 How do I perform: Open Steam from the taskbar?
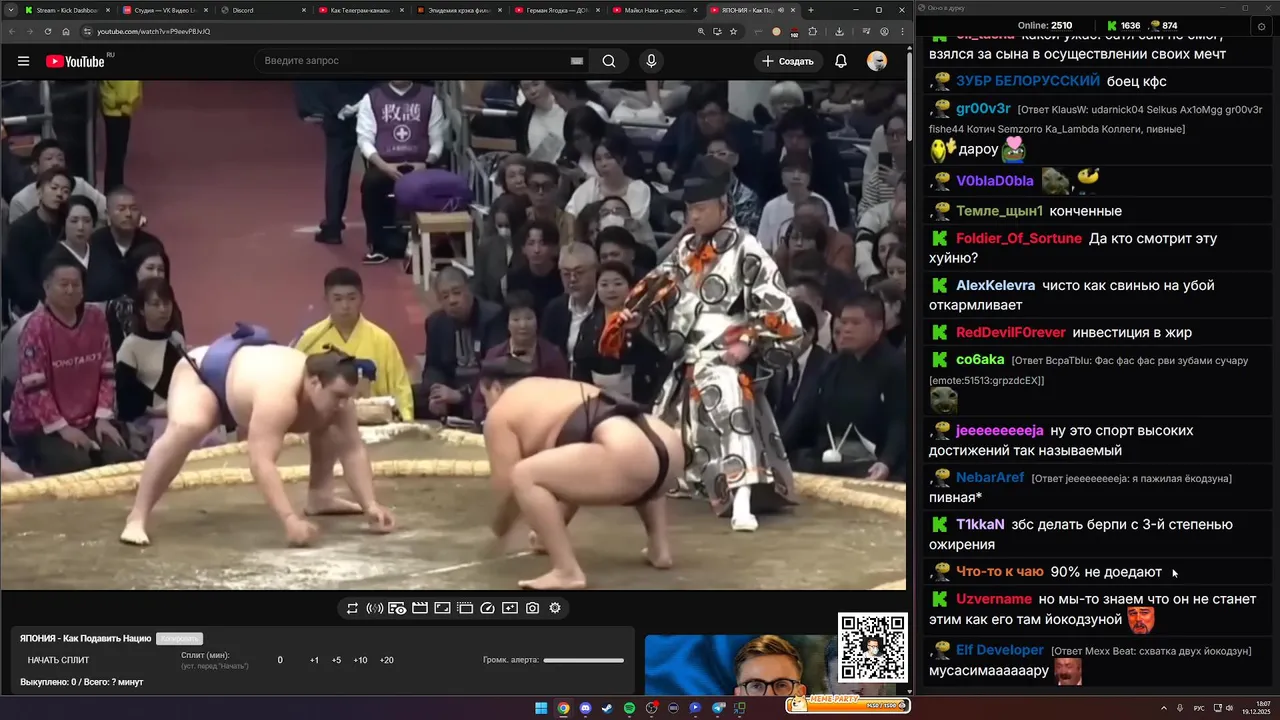607,708
